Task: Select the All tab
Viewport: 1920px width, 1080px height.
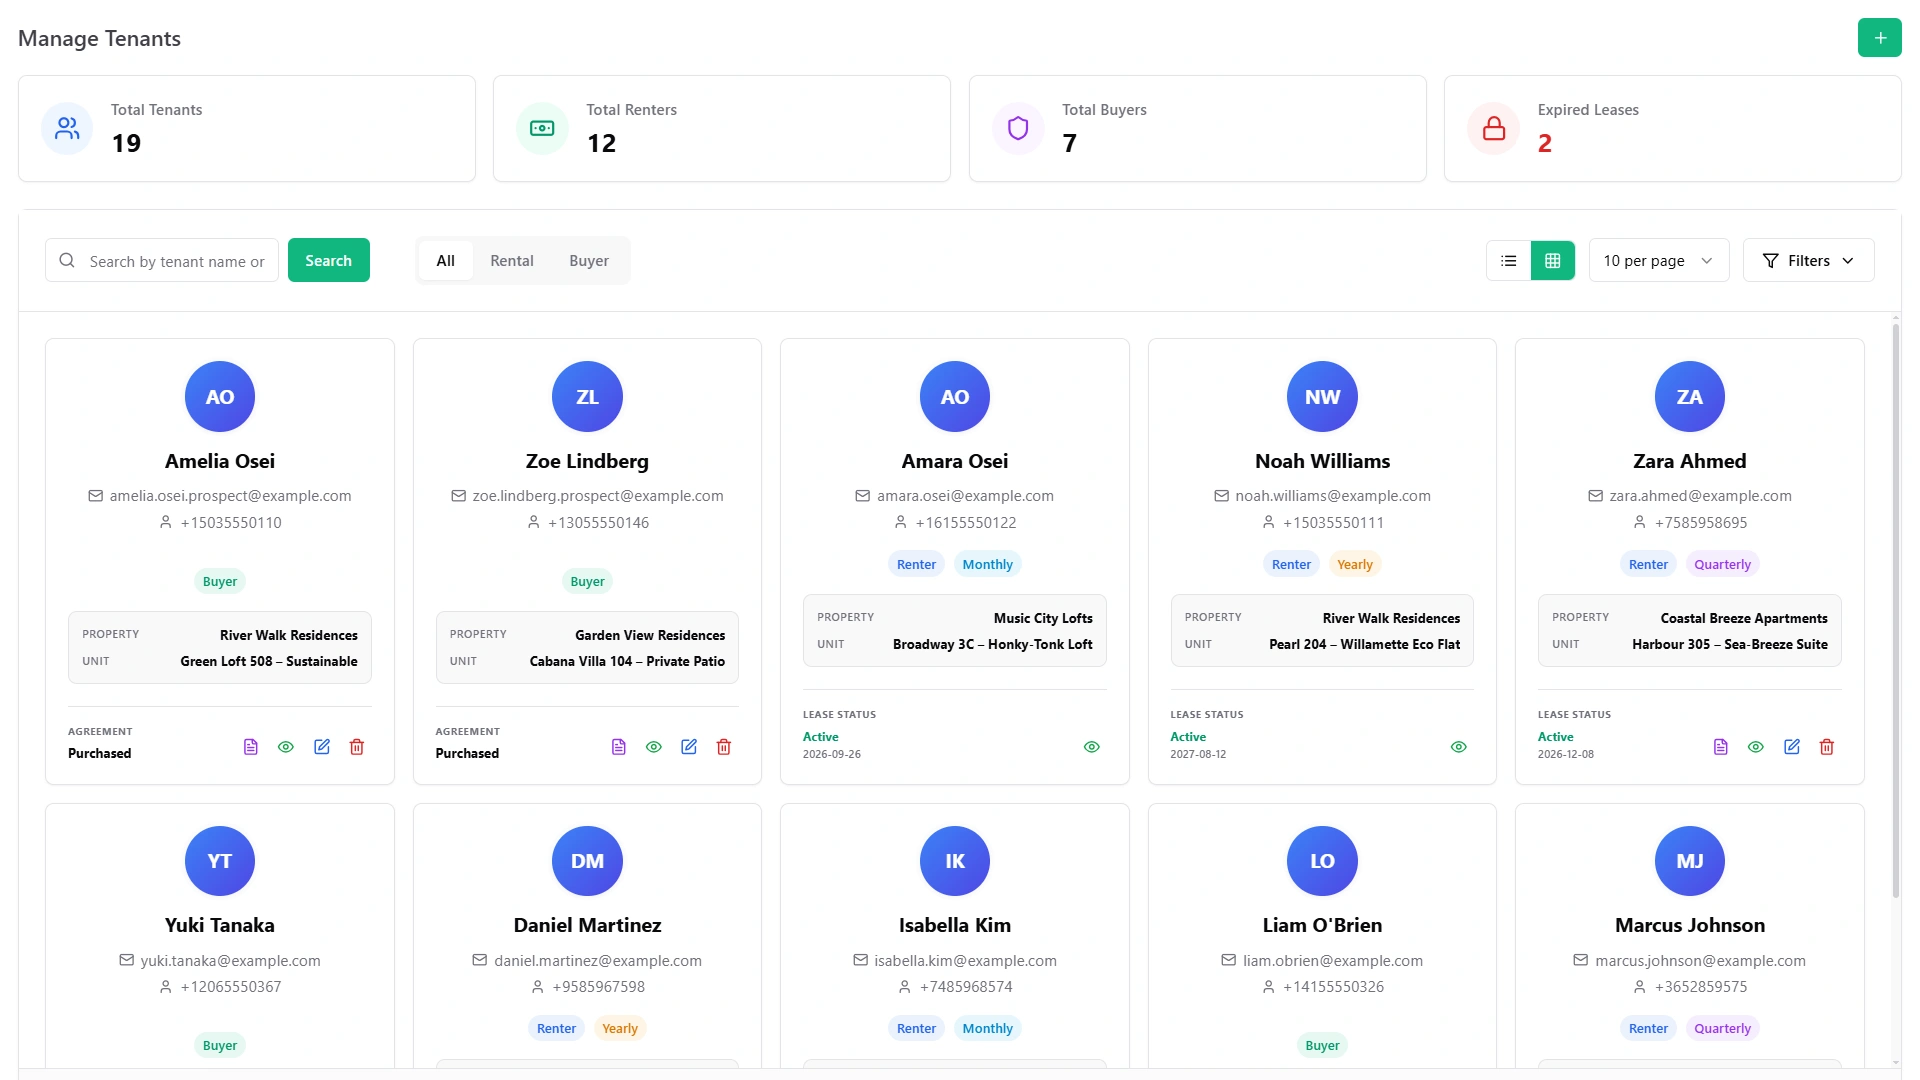Action: click(x=445, y=261)
